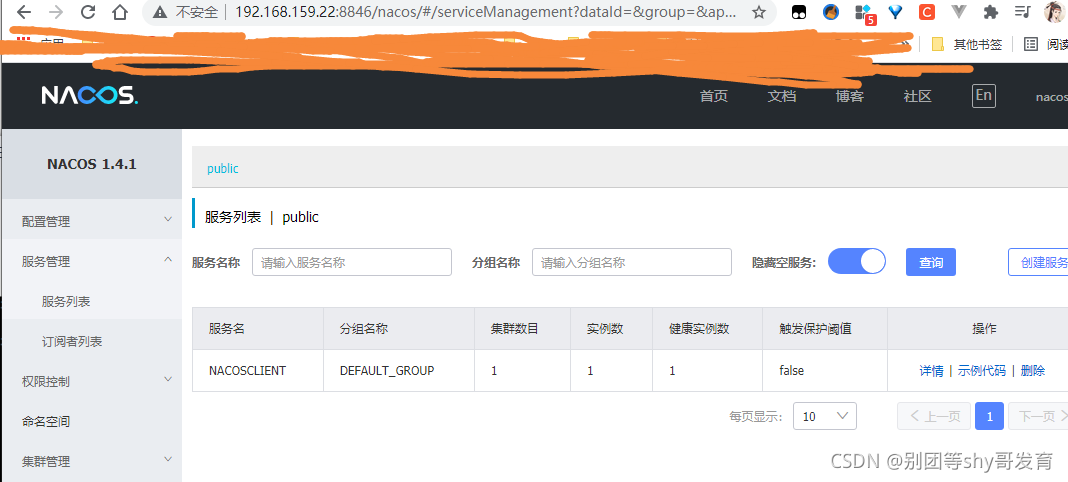Select 订阅者列表 in the sidebar
Viewport: 1068px width, 482px height.
[91, 342]
